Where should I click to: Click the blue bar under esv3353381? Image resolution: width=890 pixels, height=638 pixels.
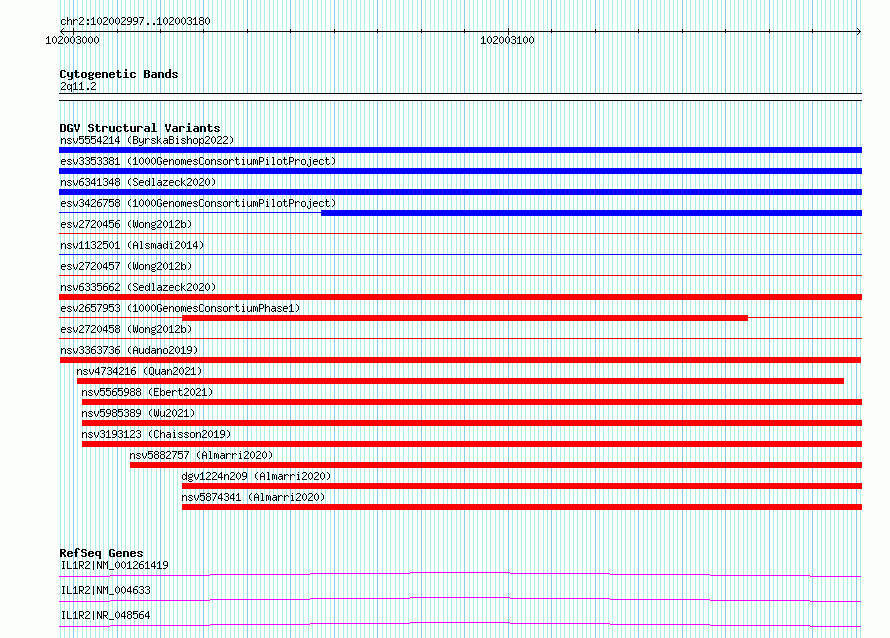[460, 171]
